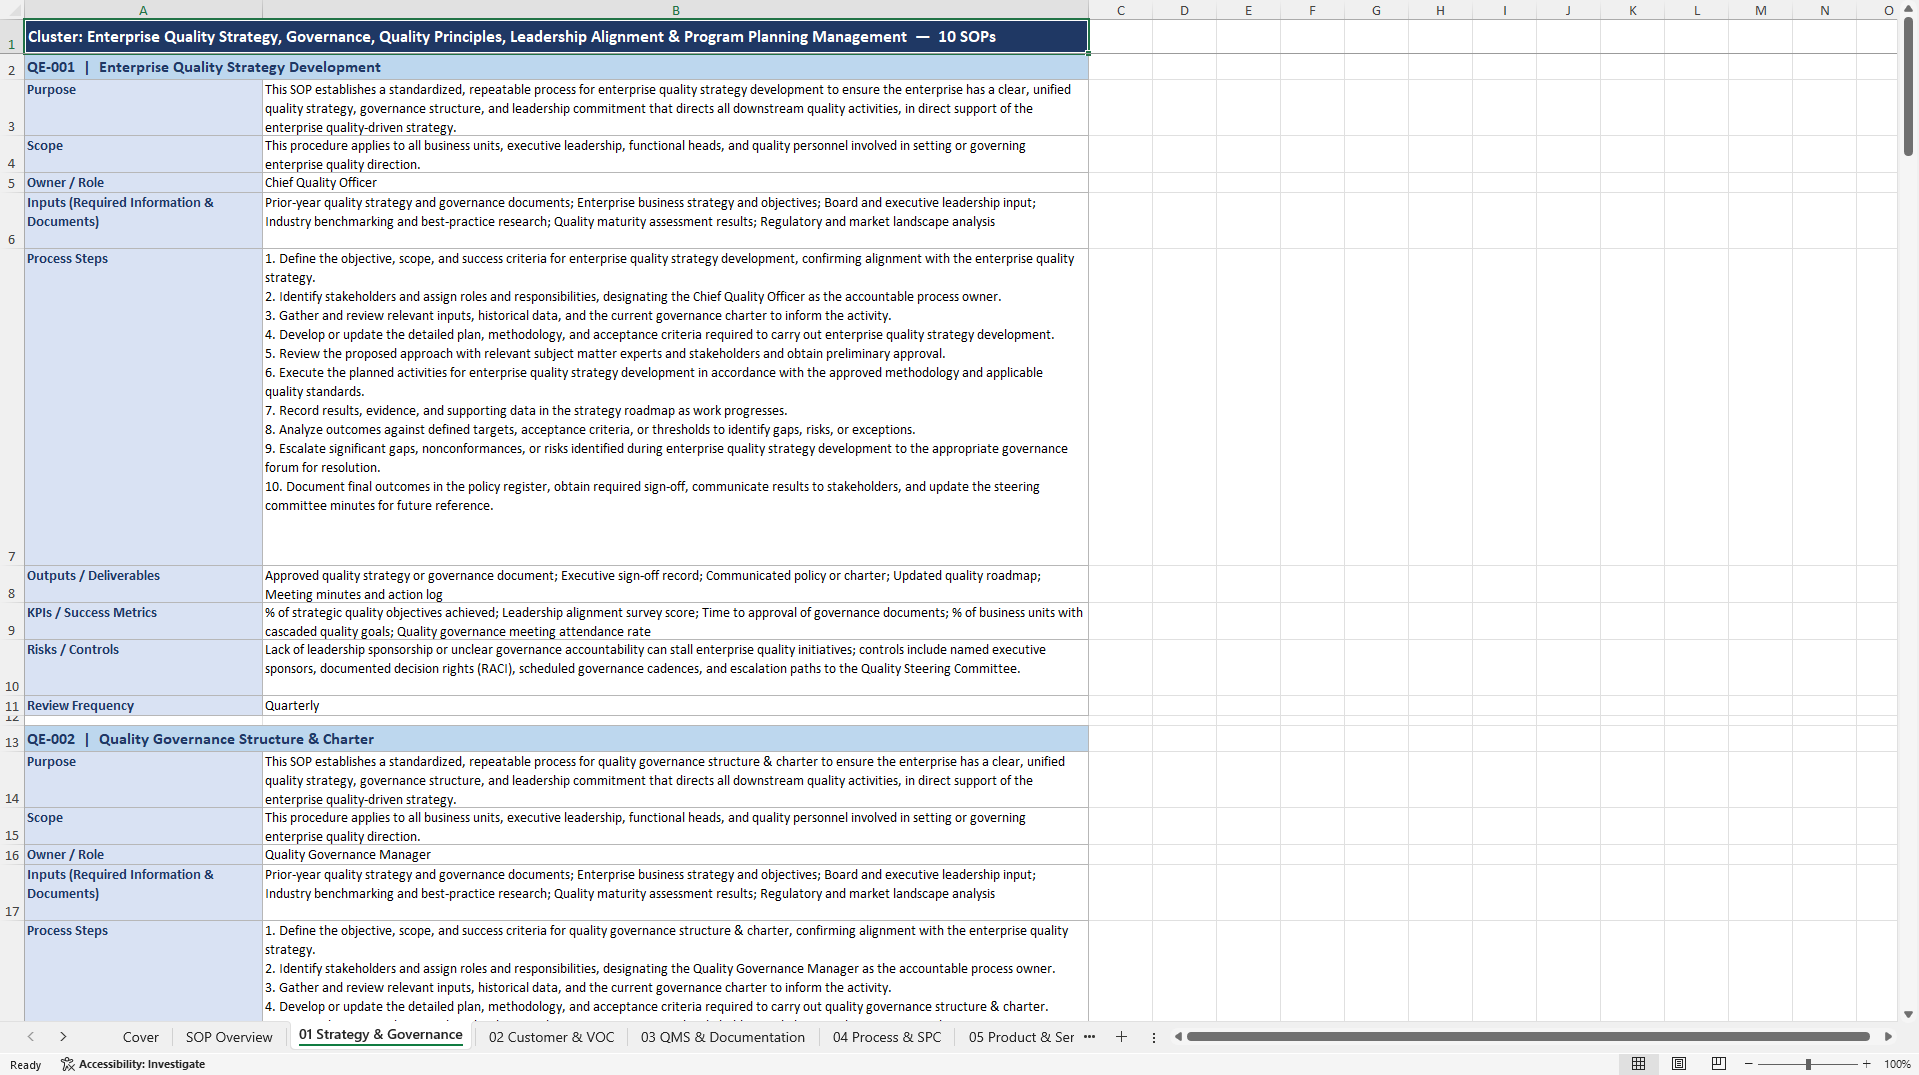Select KPIs / Success Metrics label cell
This screenshot has height=1075, width=1919.
click(x=143, y=621)
